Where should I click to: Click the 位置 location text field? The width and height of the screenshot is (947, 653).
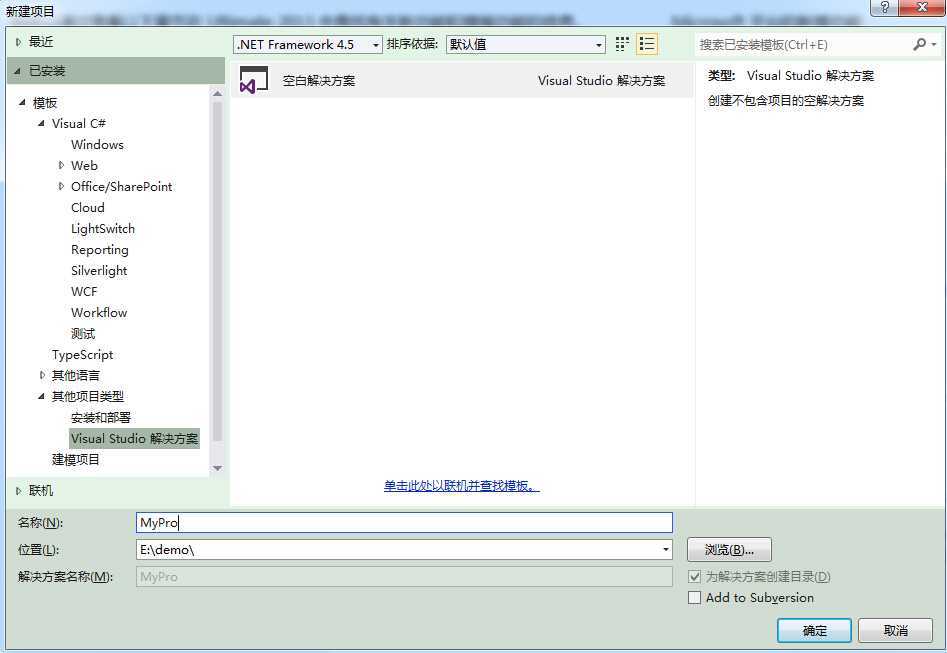click(397, 550)
